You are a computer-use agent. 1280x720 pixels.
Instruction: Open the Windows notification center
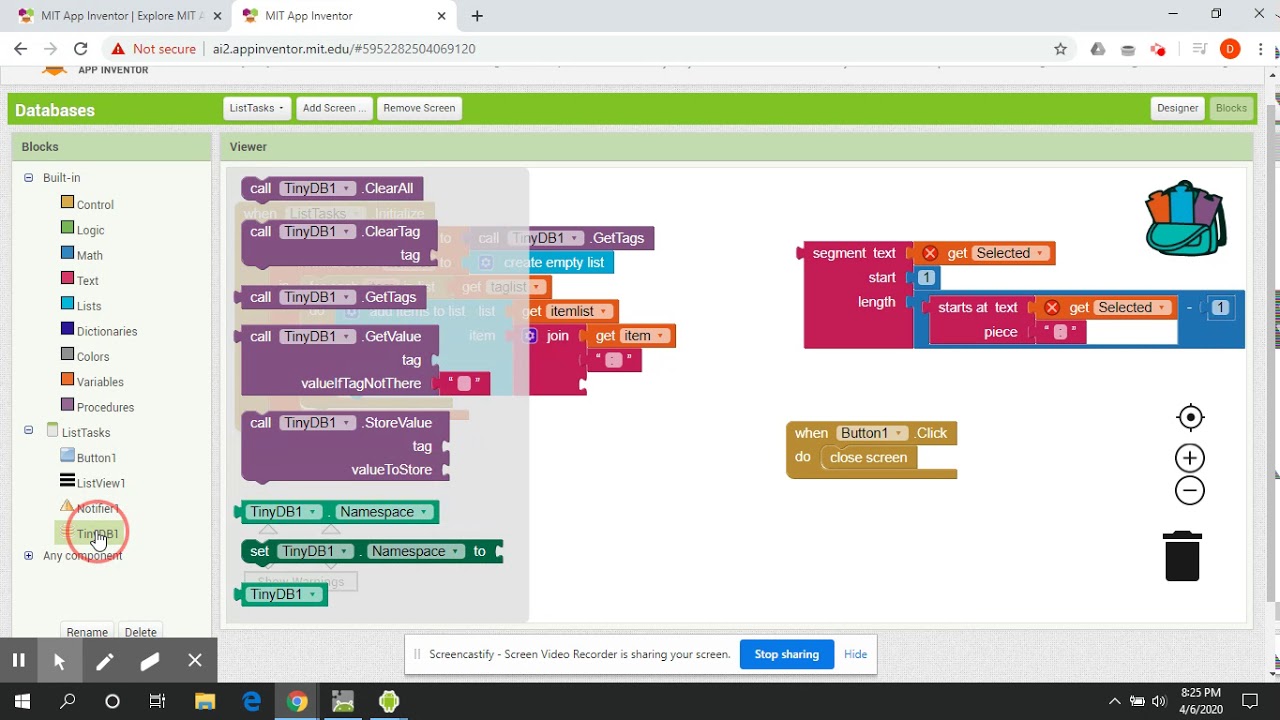[x=1249, y=701]
